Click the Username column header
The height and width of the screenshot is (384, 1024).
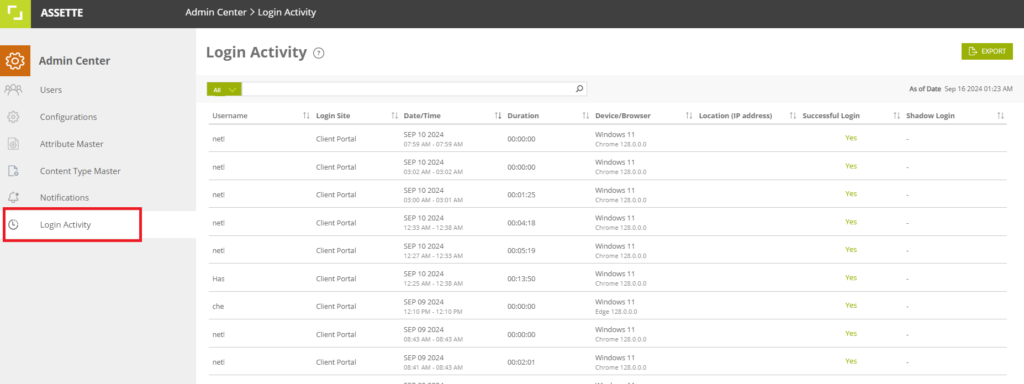(x=230, y=116)
